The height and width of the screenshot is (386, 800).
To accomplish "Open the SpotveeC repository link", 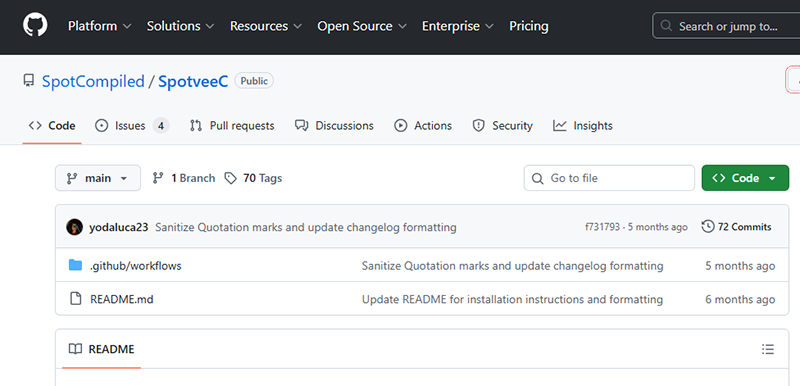I will click(x=193, y=81).
